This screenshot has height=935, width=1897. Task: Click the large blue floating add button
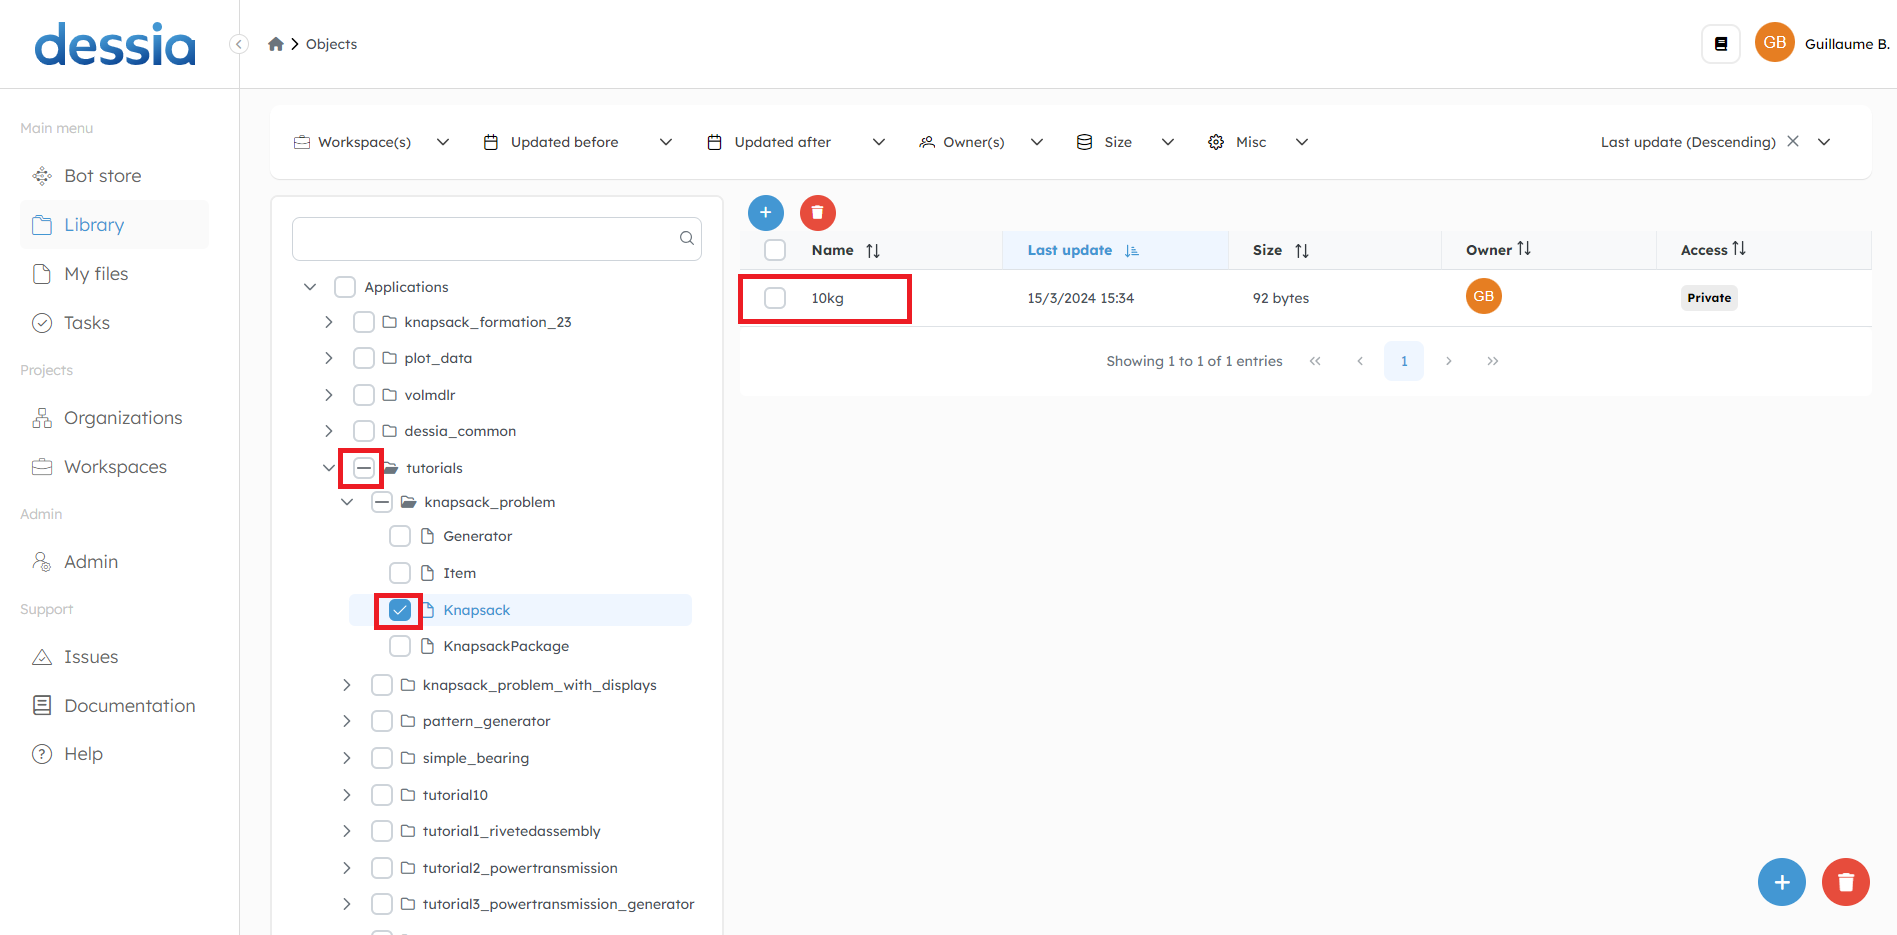(1782, 882)
